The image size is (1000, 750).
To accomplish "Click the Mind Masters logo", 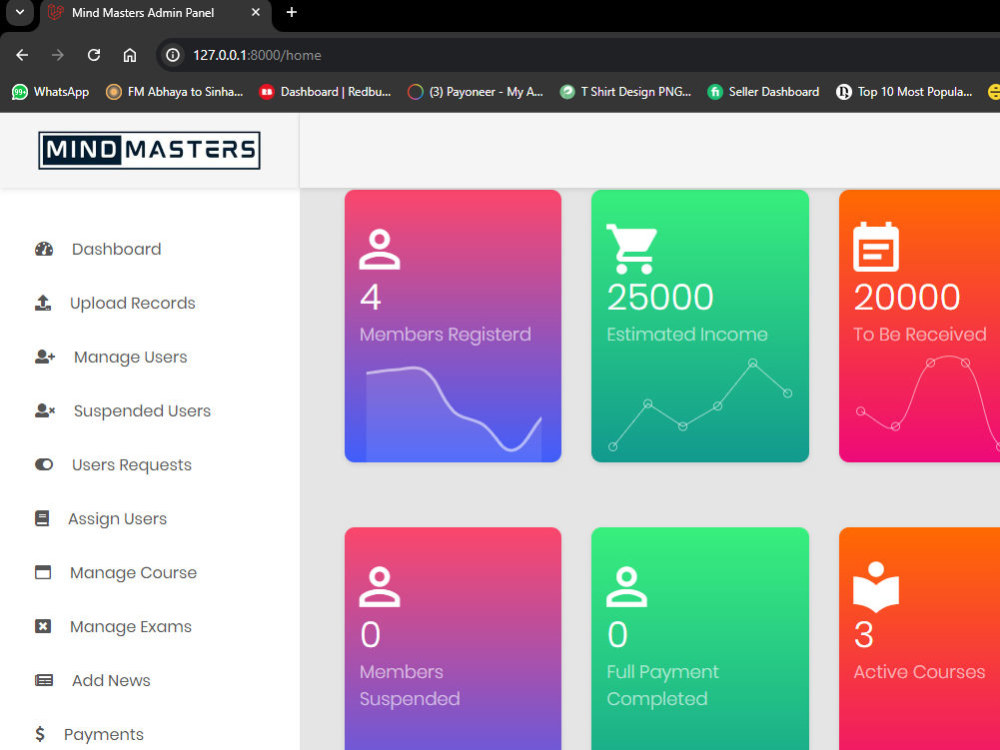I will pos(149,150).
